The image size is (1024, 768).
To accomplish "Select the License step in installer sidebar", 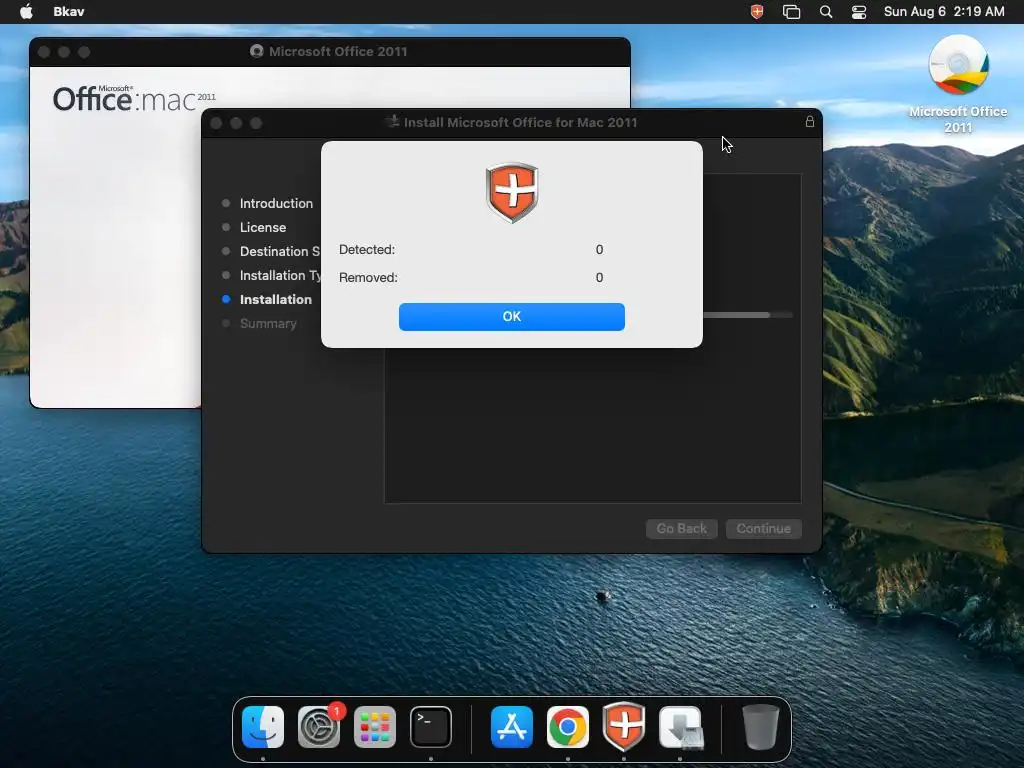I will click(x=263, y=227).
